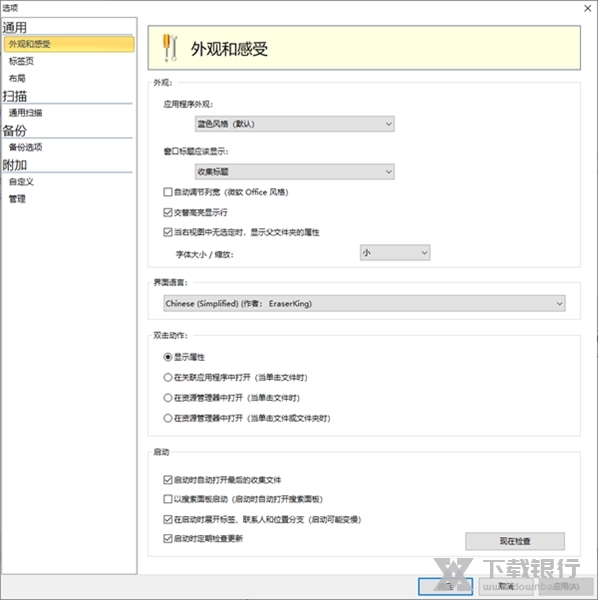Click the 应用(A) button
Viewport: 598px width, 600px height.
point(565,586)
